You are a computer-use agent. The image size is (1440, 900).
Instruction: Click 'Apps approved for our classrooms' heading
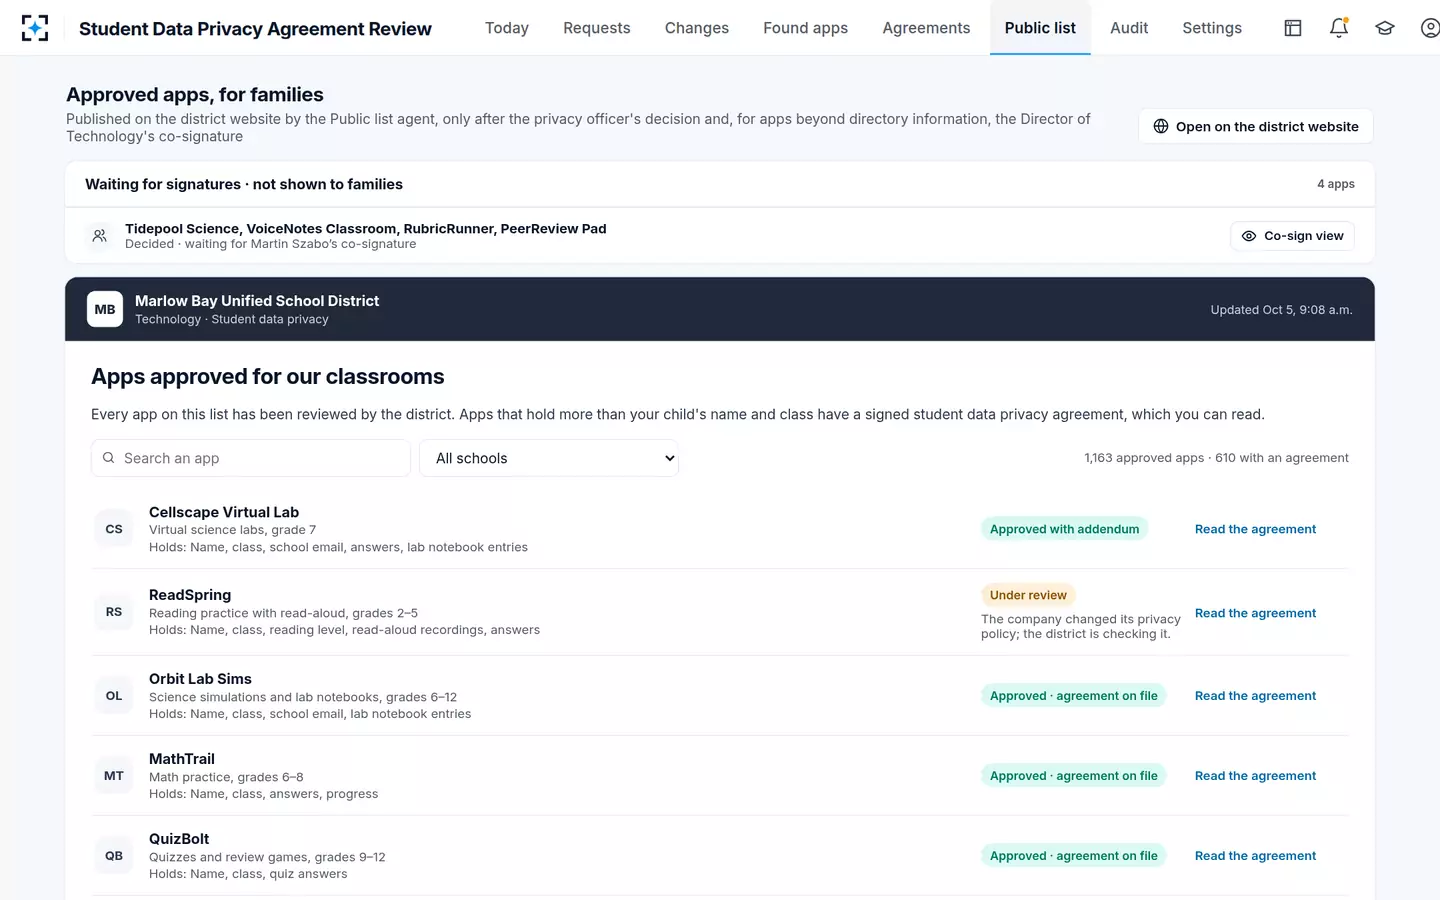[268, 377]
